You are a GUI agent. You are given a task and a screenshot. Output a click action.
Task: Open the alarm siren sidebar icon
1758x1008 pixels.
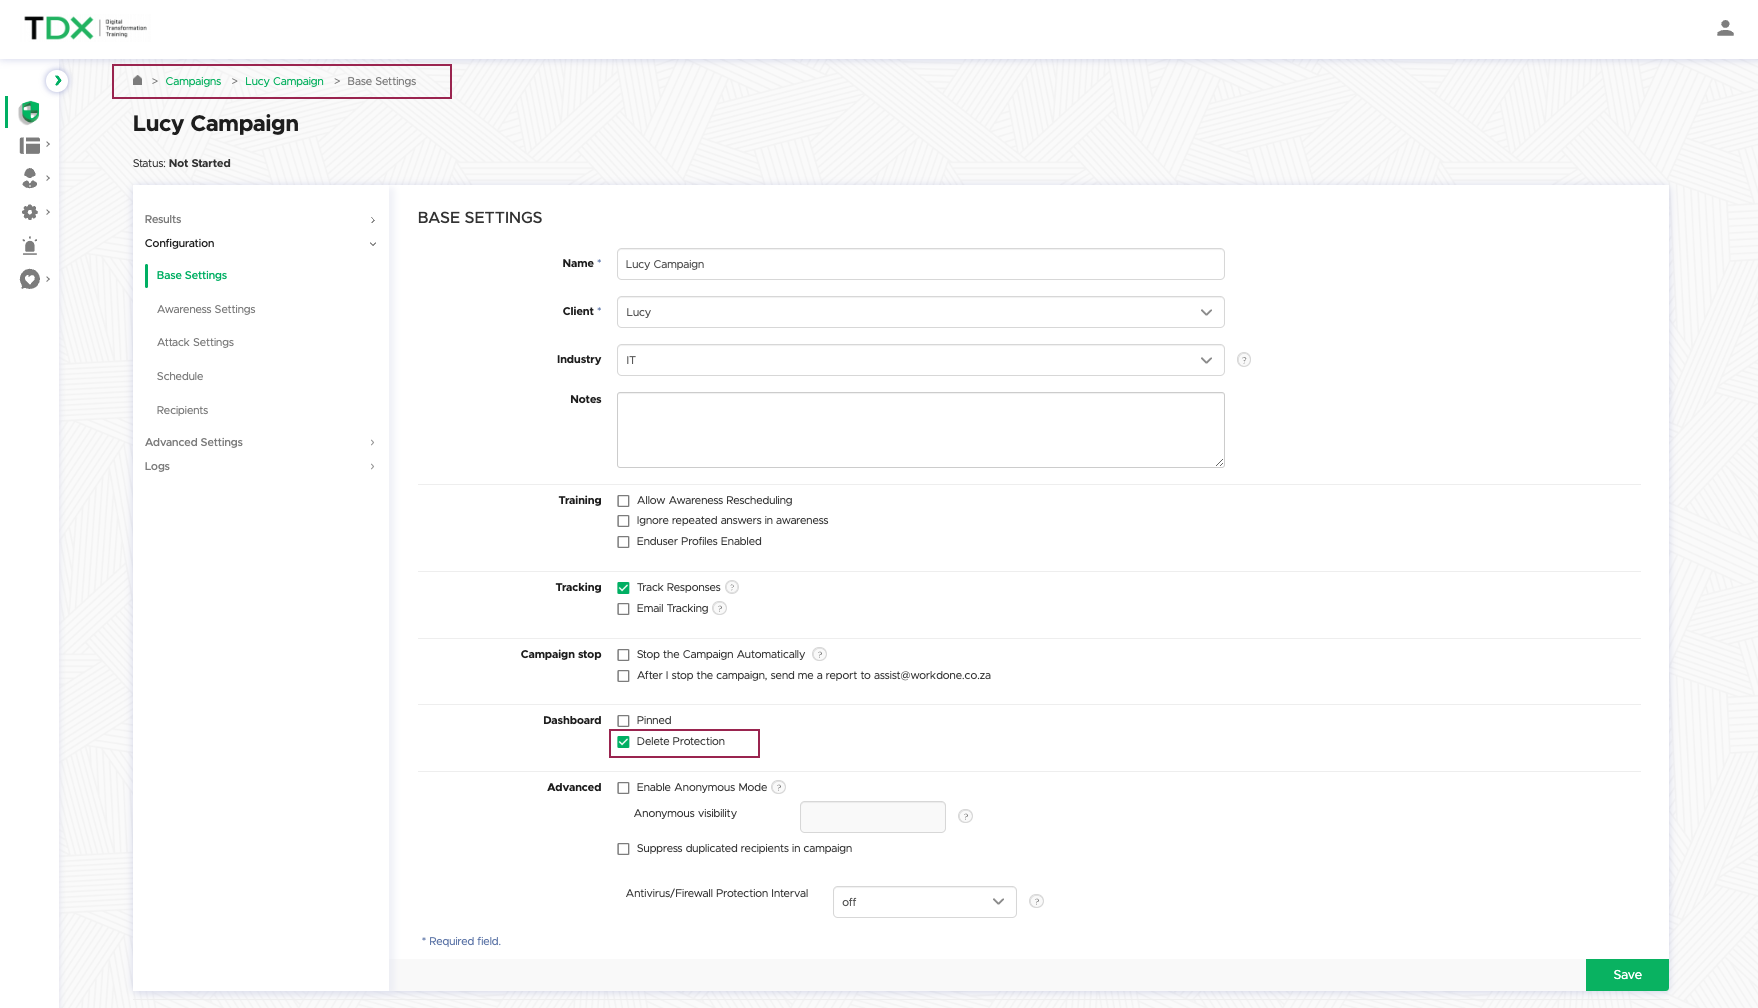pyautogui.click(x=30, y=246)
